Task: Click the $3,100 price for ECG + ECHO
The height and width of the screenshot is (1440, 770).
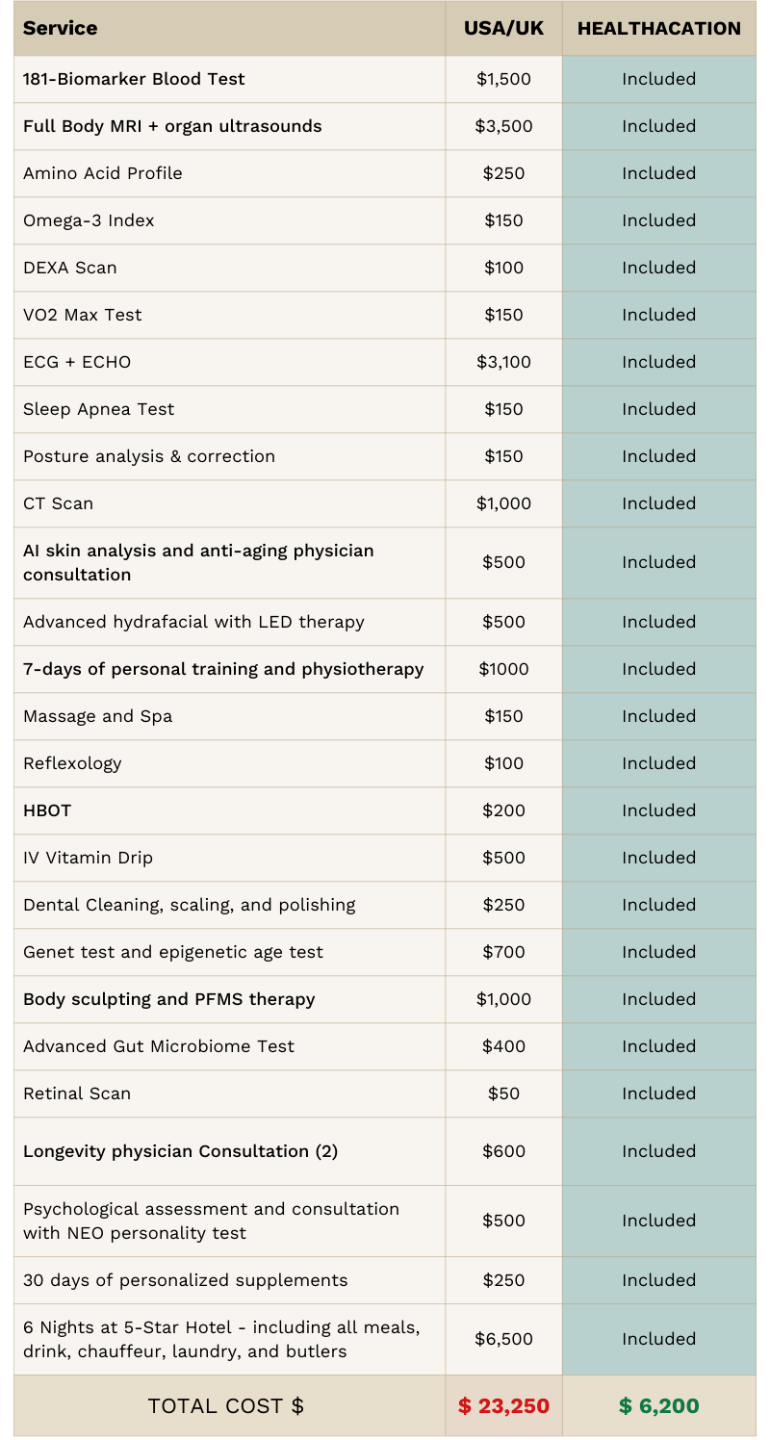Action: 504,362
